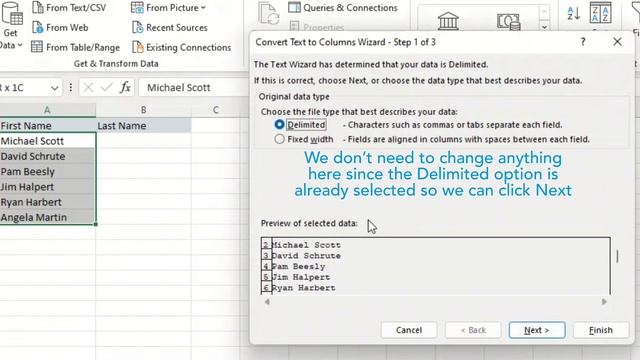Expand the data types gallery
The image size is (640, 360).
click(x=544, y=27)
